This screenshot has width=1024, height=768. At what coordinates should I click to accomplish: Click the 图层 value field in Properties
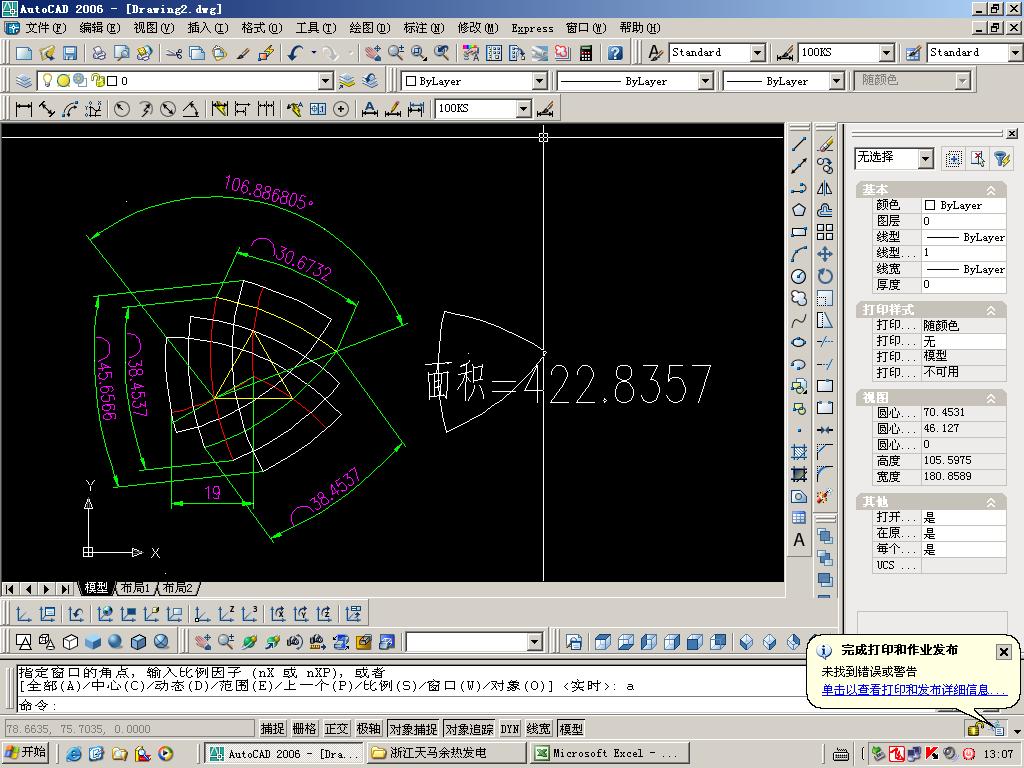tap(963, 221)
